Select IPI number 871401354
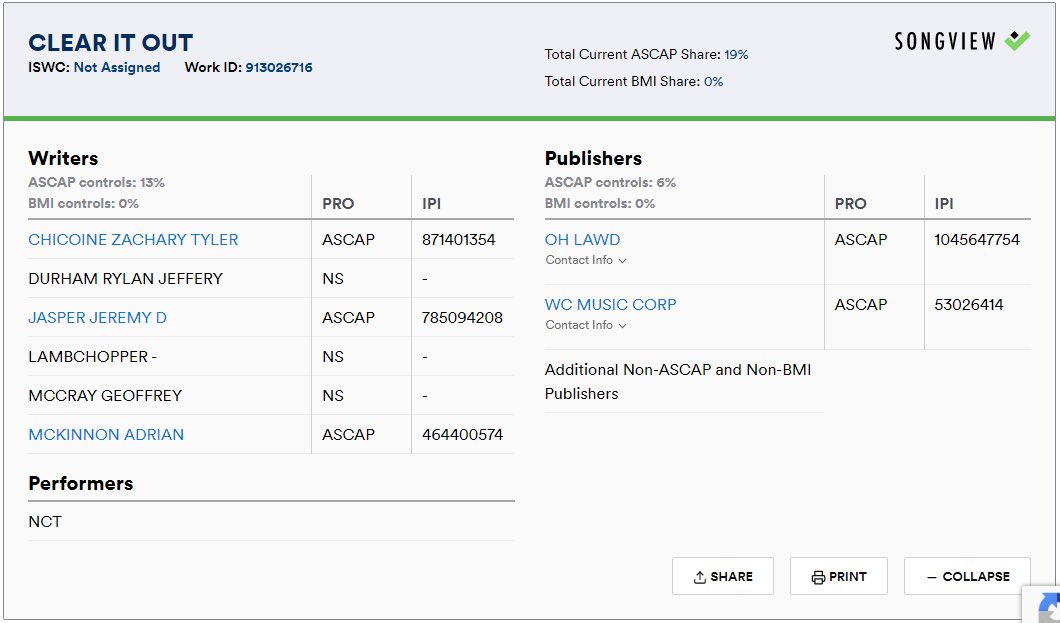The height and width of the screenshot is (623, 1060). 458,240
